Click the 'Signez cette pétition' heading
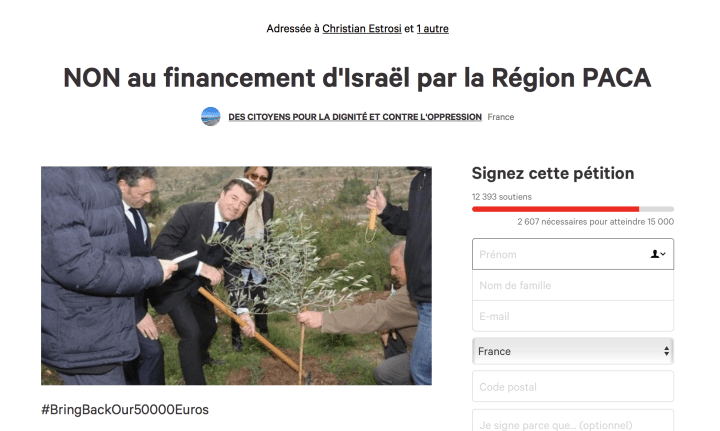The image size is (720, 431). click(553, 173)
